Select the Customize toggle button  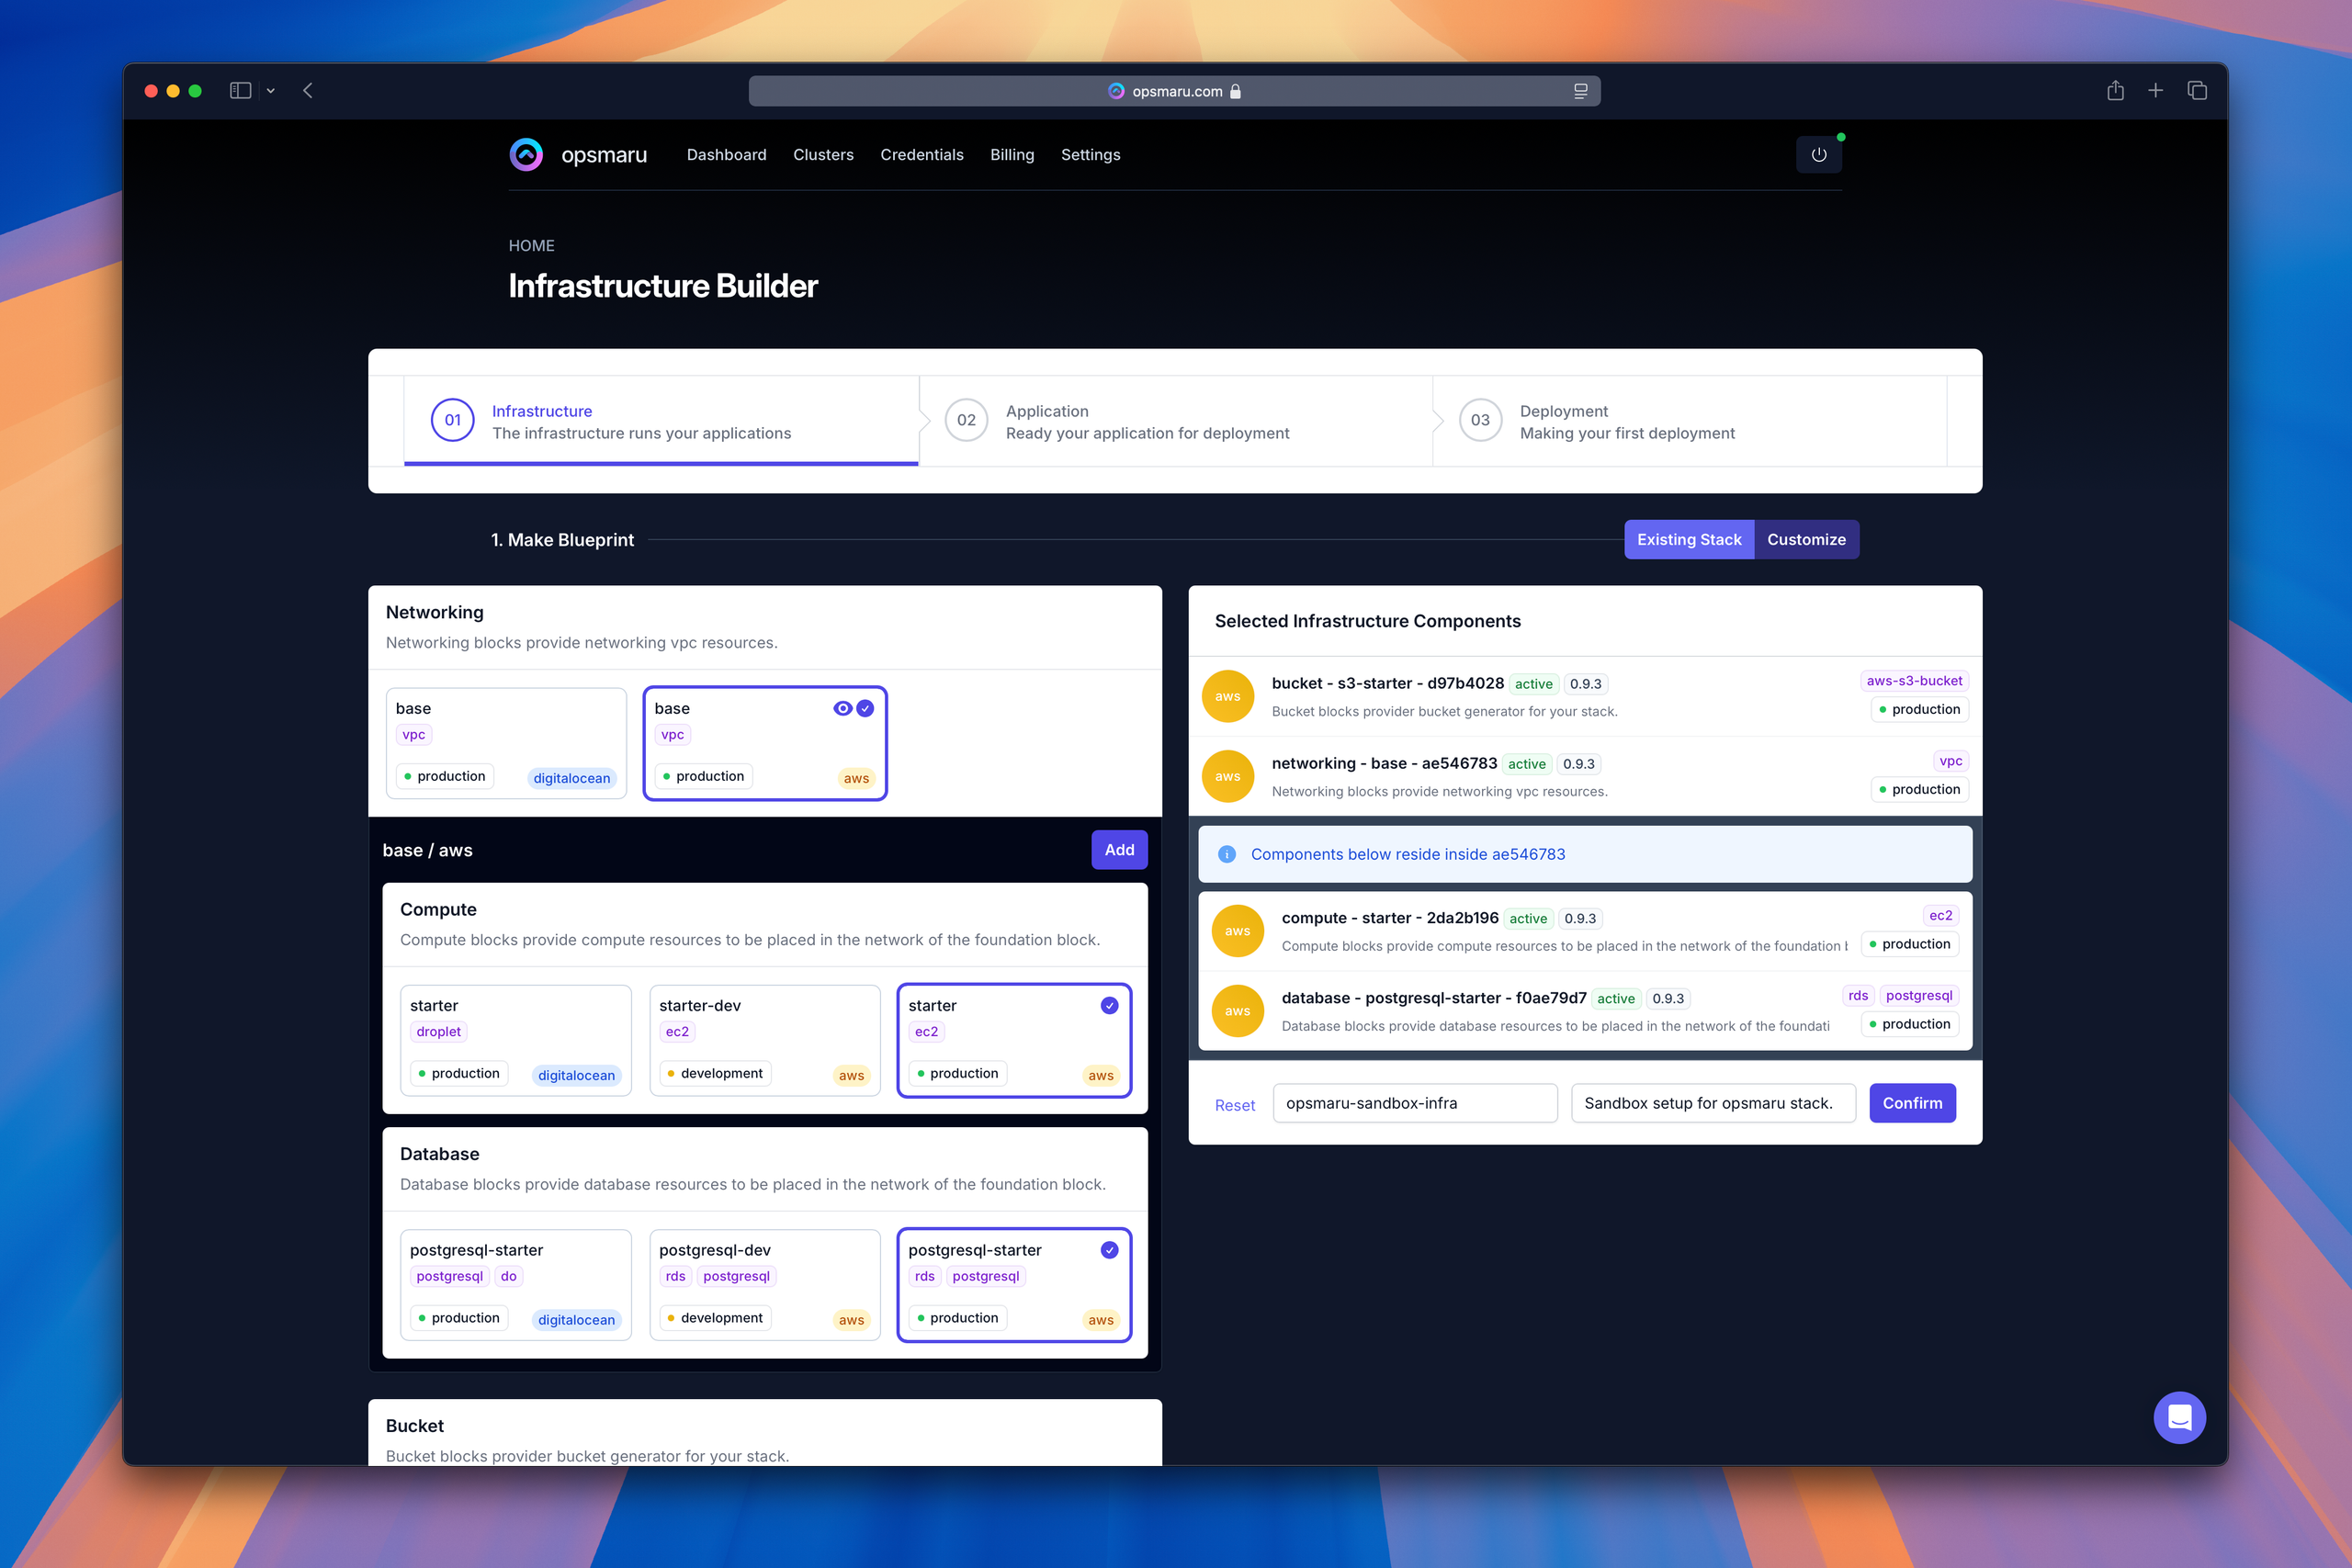click(1806, 539)
